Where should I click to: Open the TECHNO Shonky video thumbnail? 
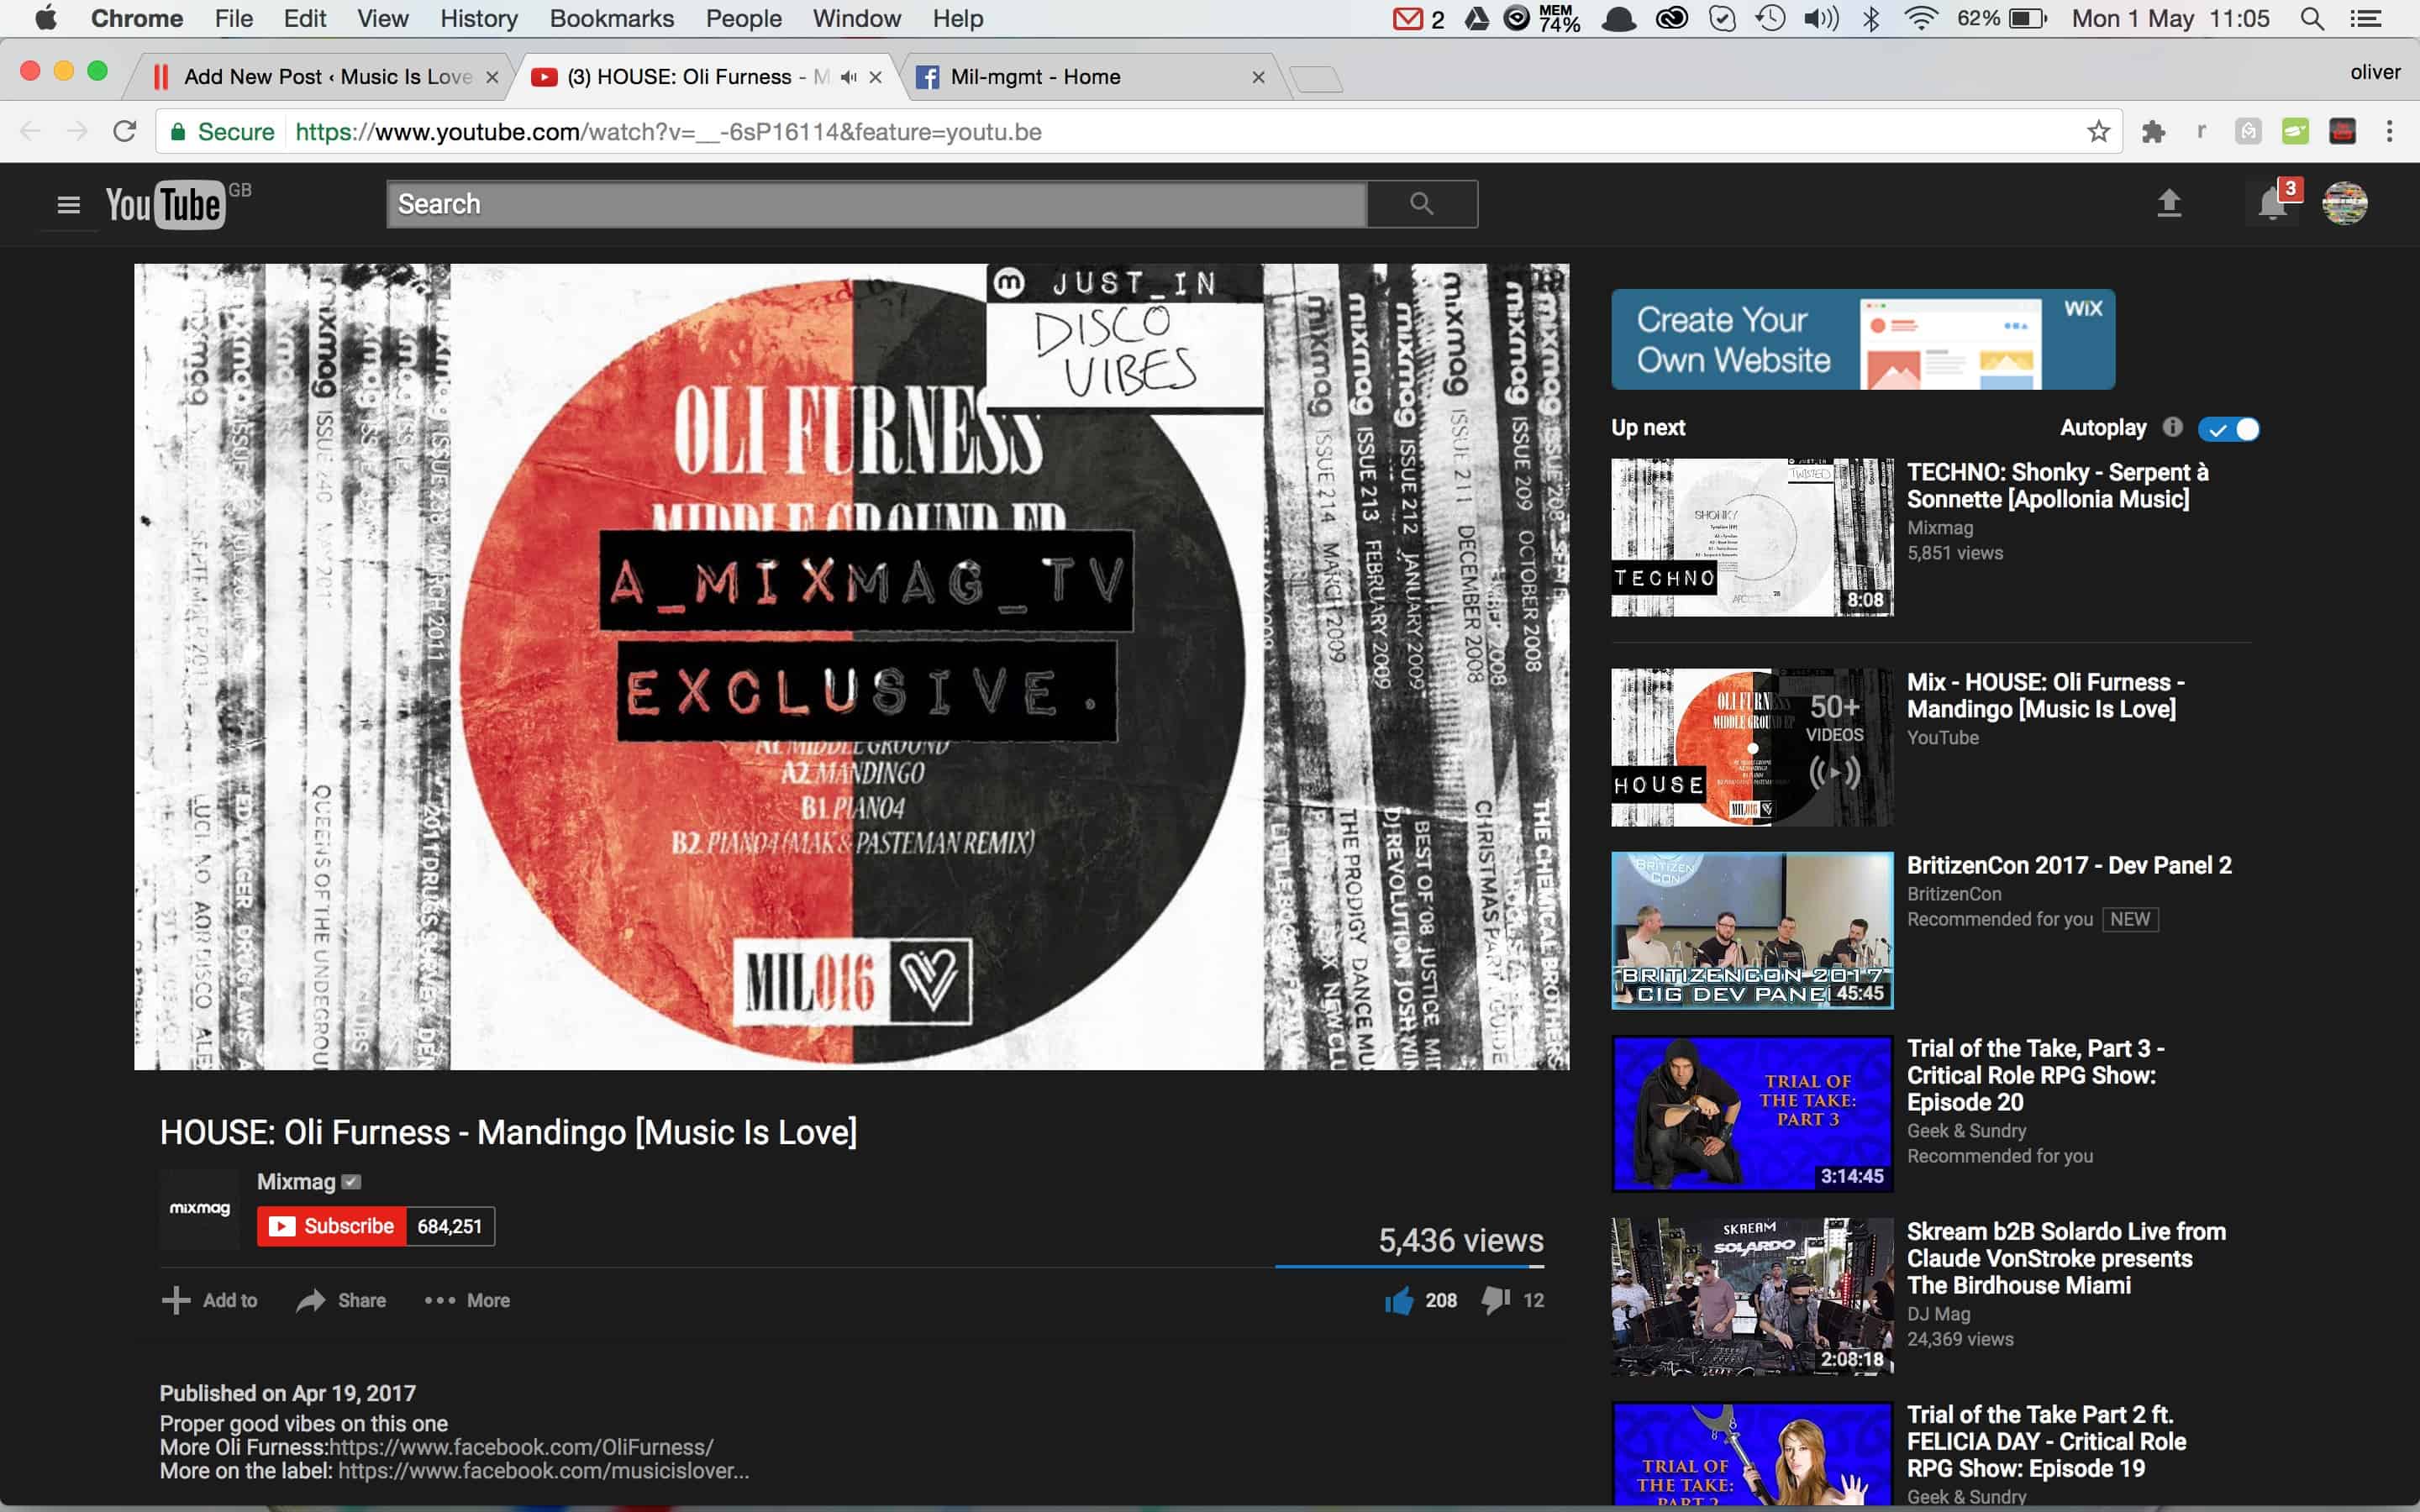(x=1752, y=537)
